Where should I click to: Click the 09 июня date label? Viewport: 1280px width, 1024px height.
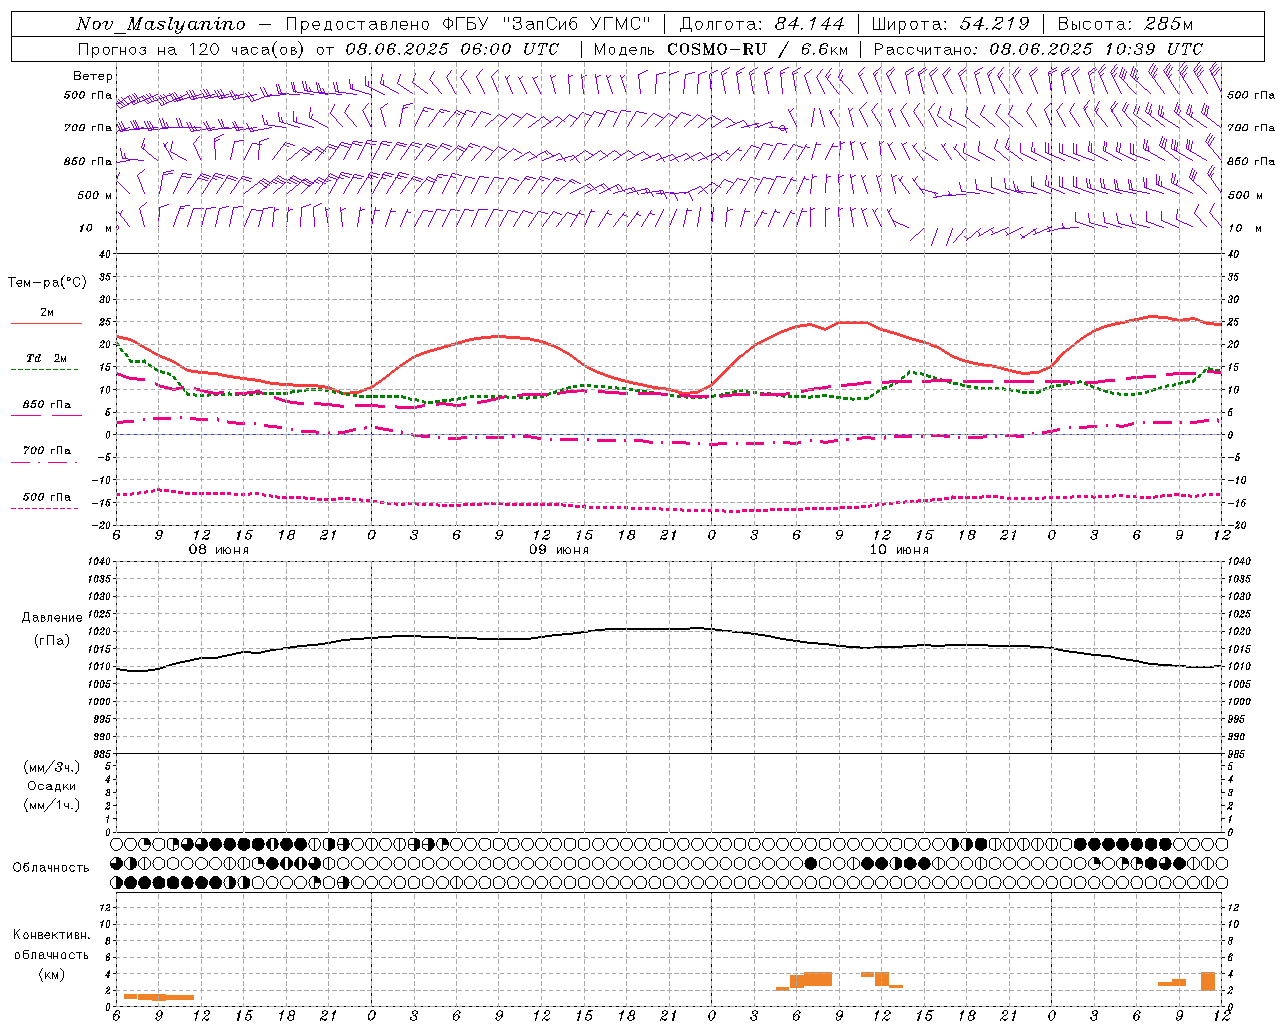(x=559, y=550)
